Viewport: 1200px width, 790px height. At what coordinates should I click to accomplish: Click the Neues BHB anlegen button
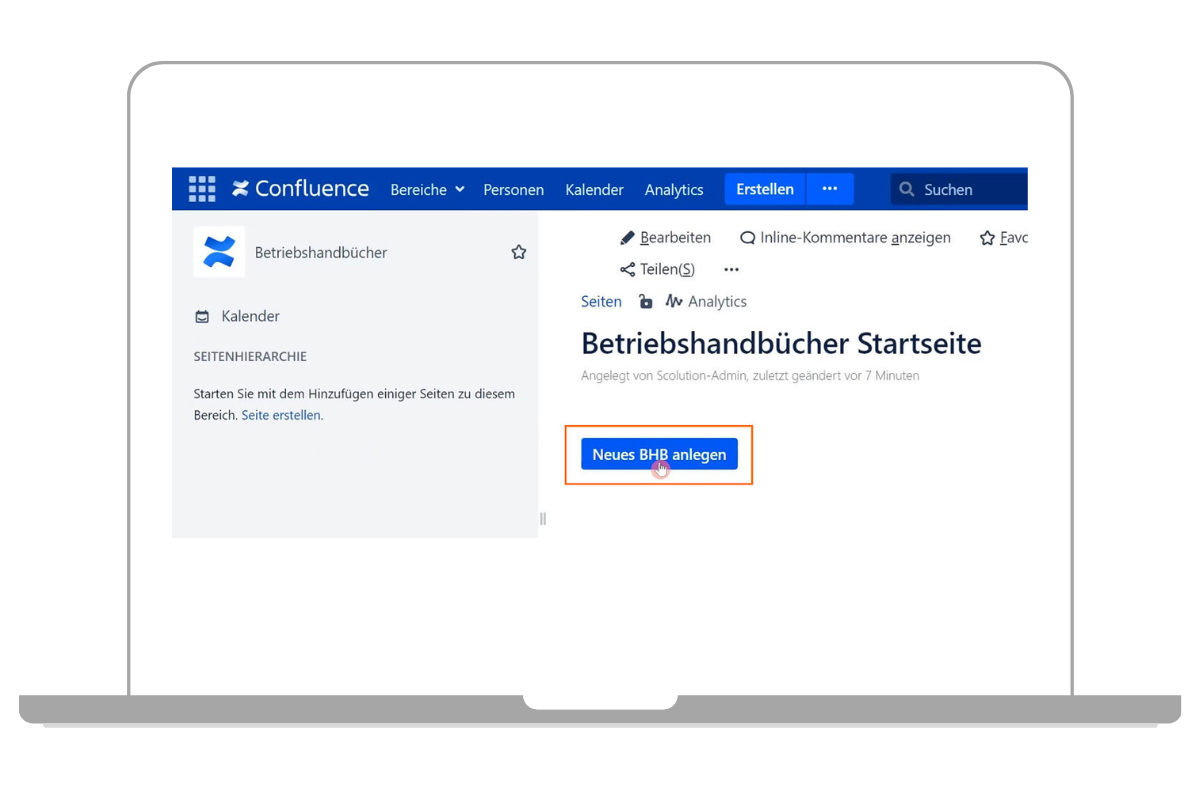659,454
